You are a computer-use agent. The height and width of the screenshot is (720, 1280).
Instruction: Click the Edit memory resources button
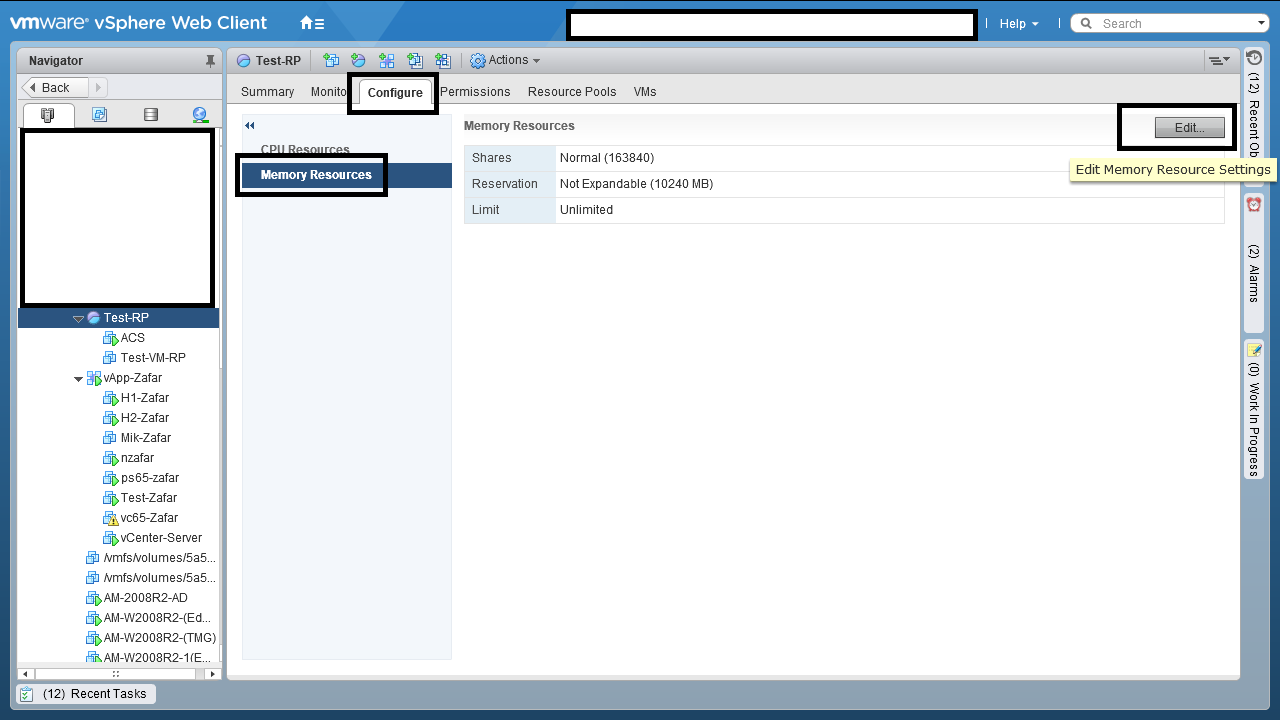[1190, 128]
